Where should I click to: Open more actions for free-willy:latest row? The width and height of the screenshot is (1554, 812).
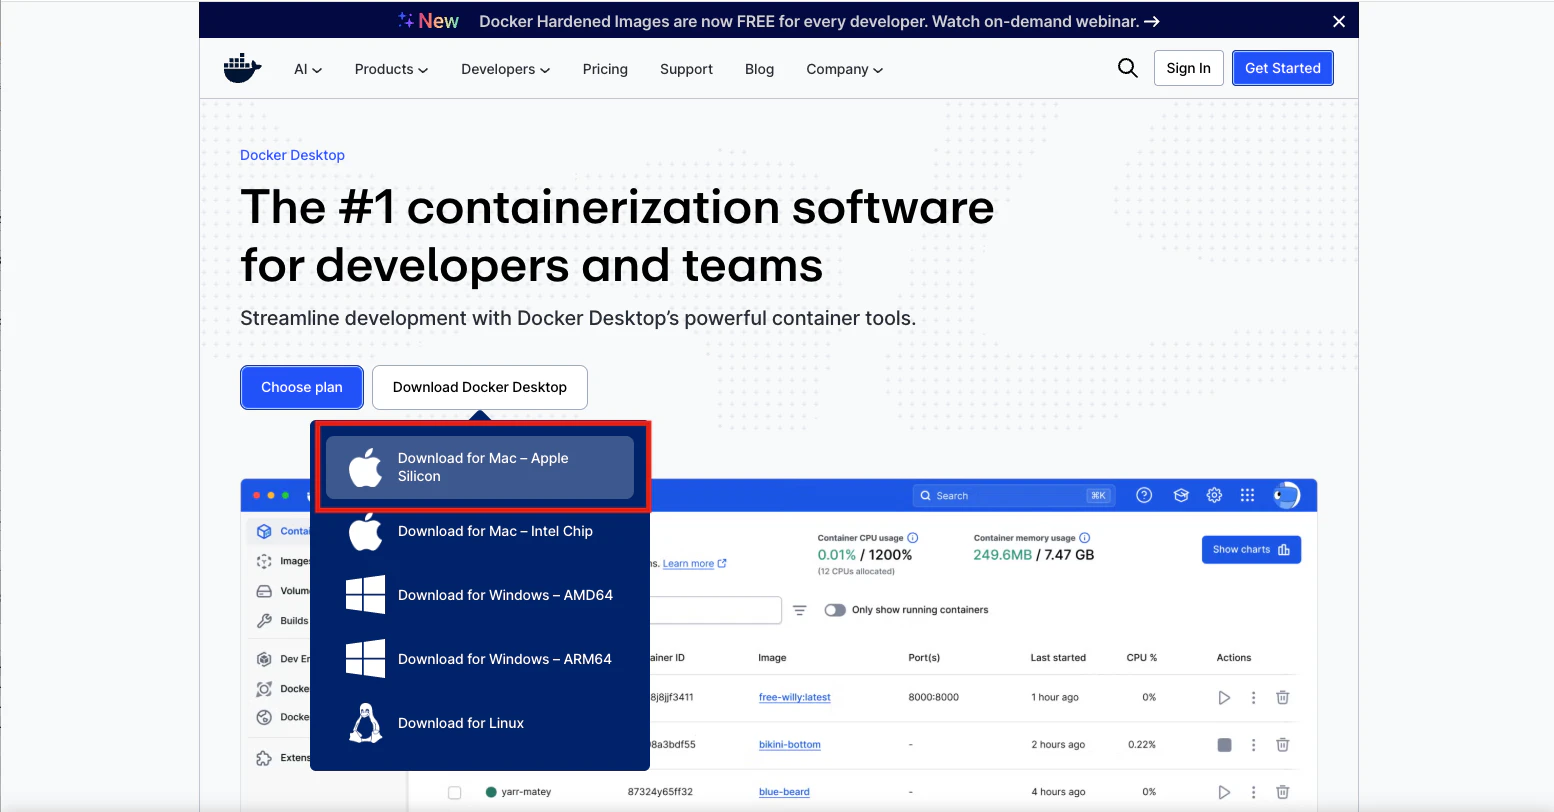(x=1253, y=698)
